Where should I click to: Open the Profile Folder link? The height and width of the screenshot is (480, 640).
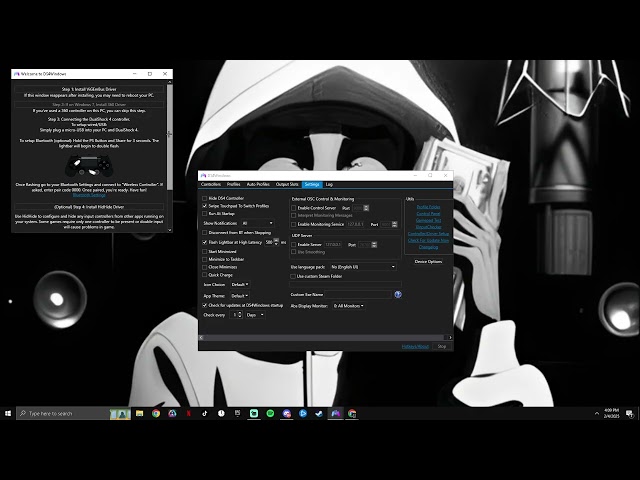[428, 207]
